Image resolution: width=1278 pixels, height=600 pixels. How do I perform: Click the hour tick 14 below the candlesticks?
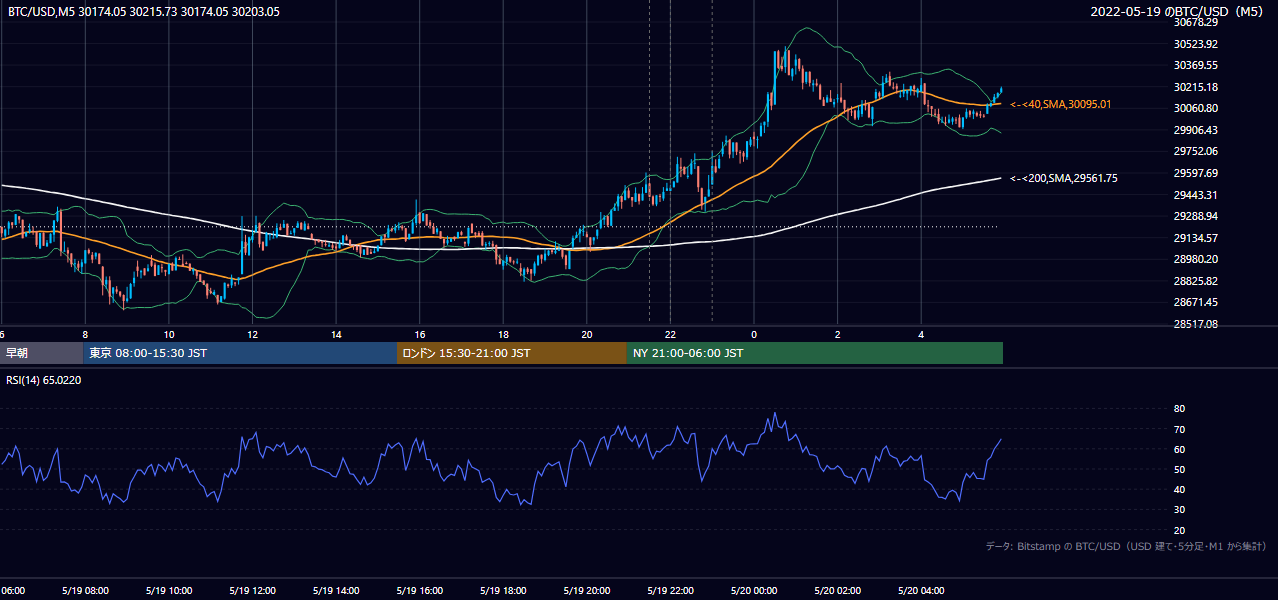click(x=336, y=334)
